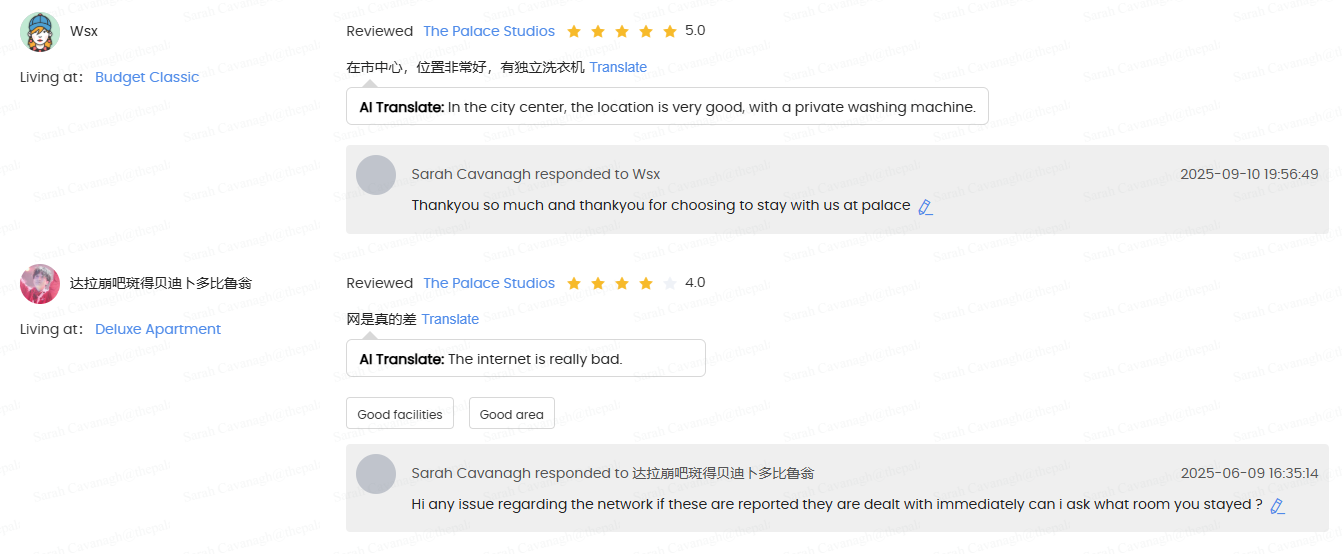The image size is (1342, 554).
Task: Click Sarah Cavanagh's avatar in the Wsx reply
Action: (x=376, y=175)
